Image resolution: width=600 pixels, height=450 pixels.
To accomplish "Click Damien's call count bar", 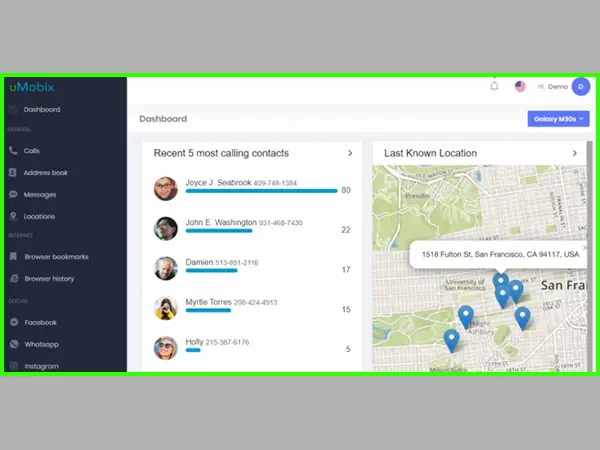I will click(x=211, y=270).
